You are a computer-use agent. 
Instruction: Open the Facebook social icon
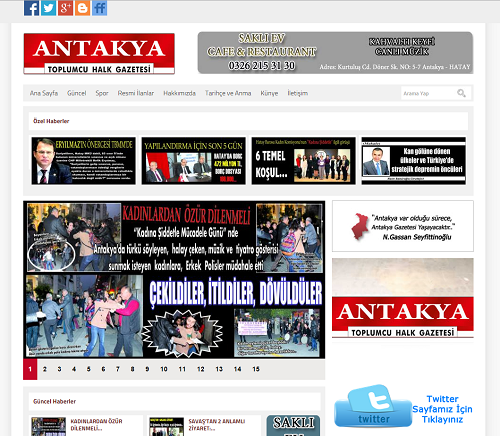click(32, 8)
